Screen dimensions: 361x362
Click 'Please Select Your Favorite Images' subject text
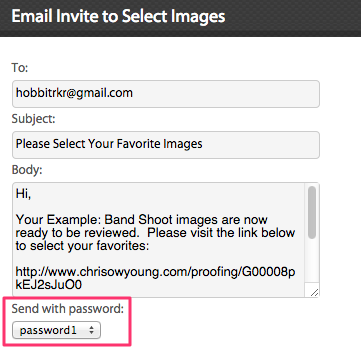tap(109, 144)
